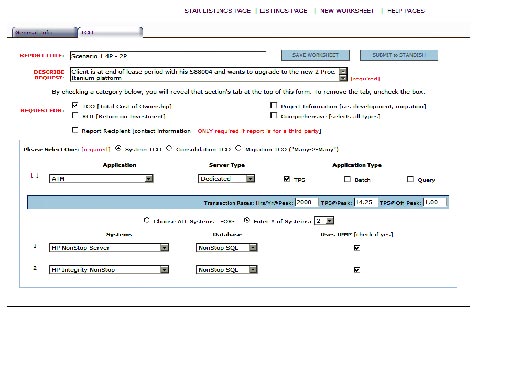Expand the Application dropdown

click(101, 179)
